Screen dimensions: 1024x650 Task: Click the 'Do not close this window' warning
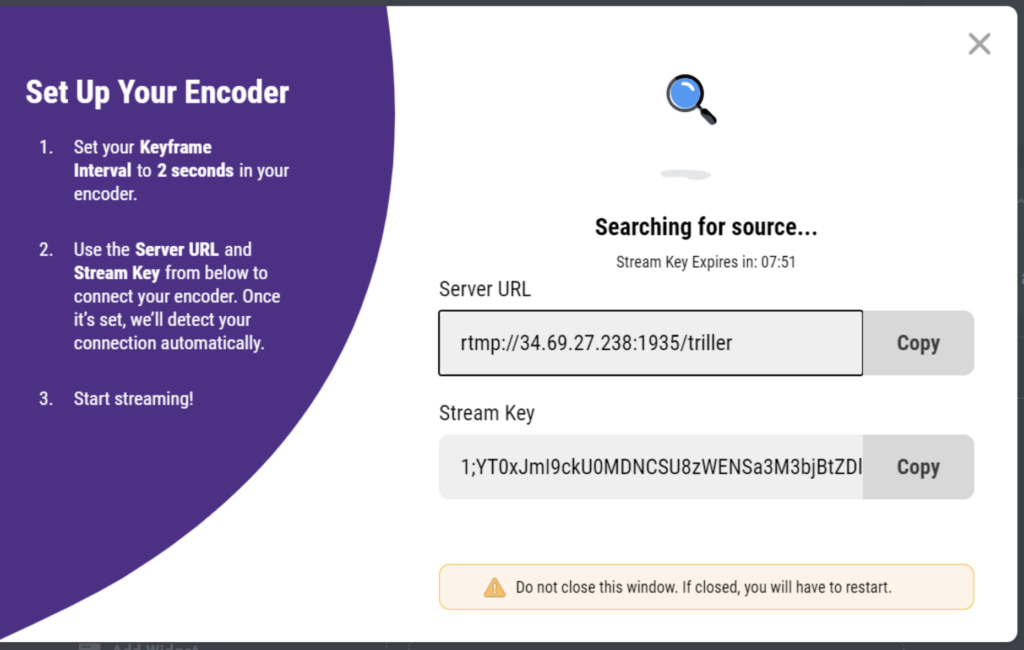click(x=703, y=587)
